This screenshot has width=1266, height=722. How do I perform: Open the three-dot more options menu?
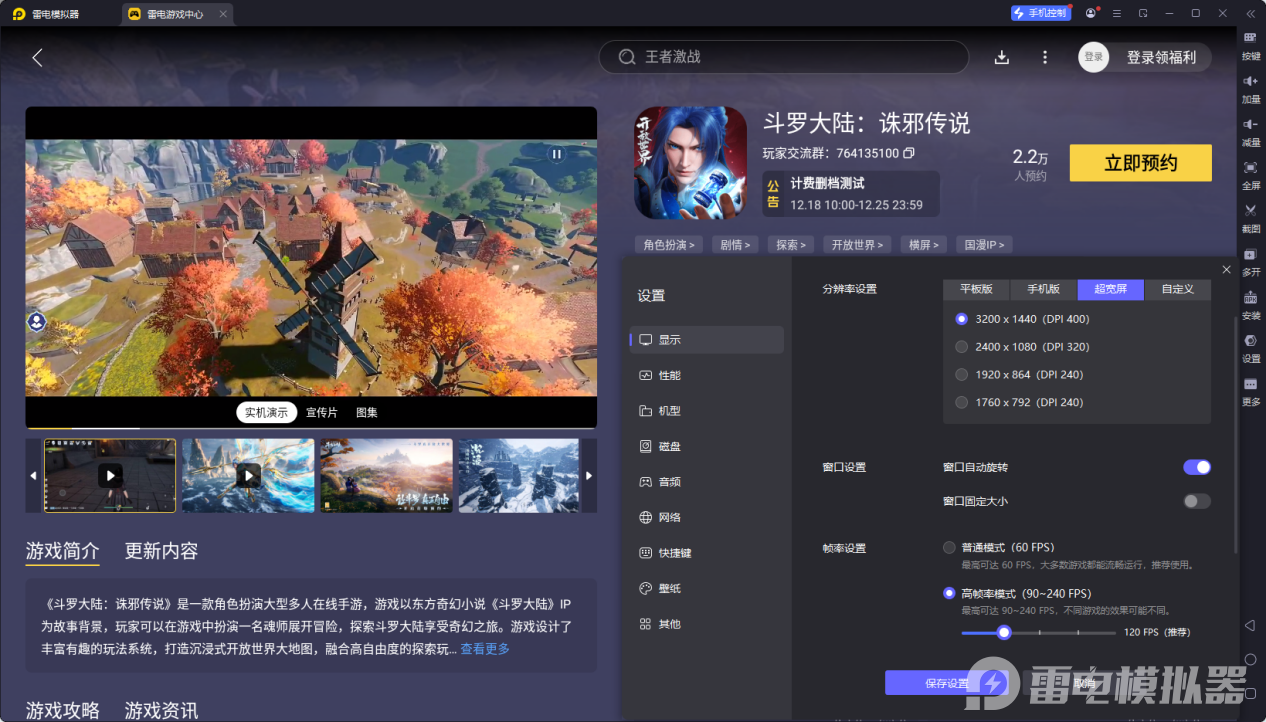pos(1045,57)
